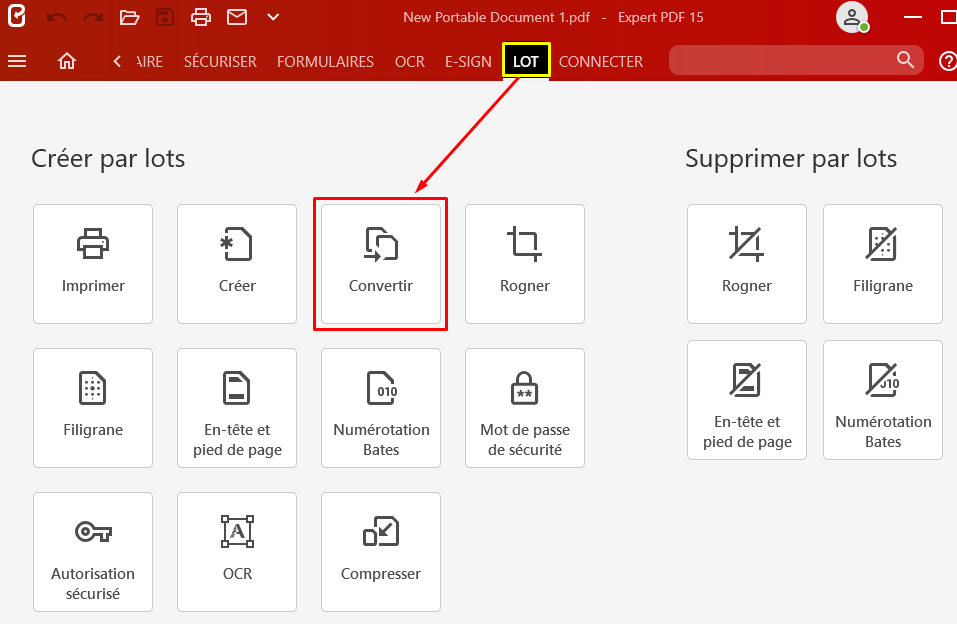The width and height of the screenshot is (957, 624).
Task: Open Filigrane under Créer par lots
Action: [x=93, y=408]
